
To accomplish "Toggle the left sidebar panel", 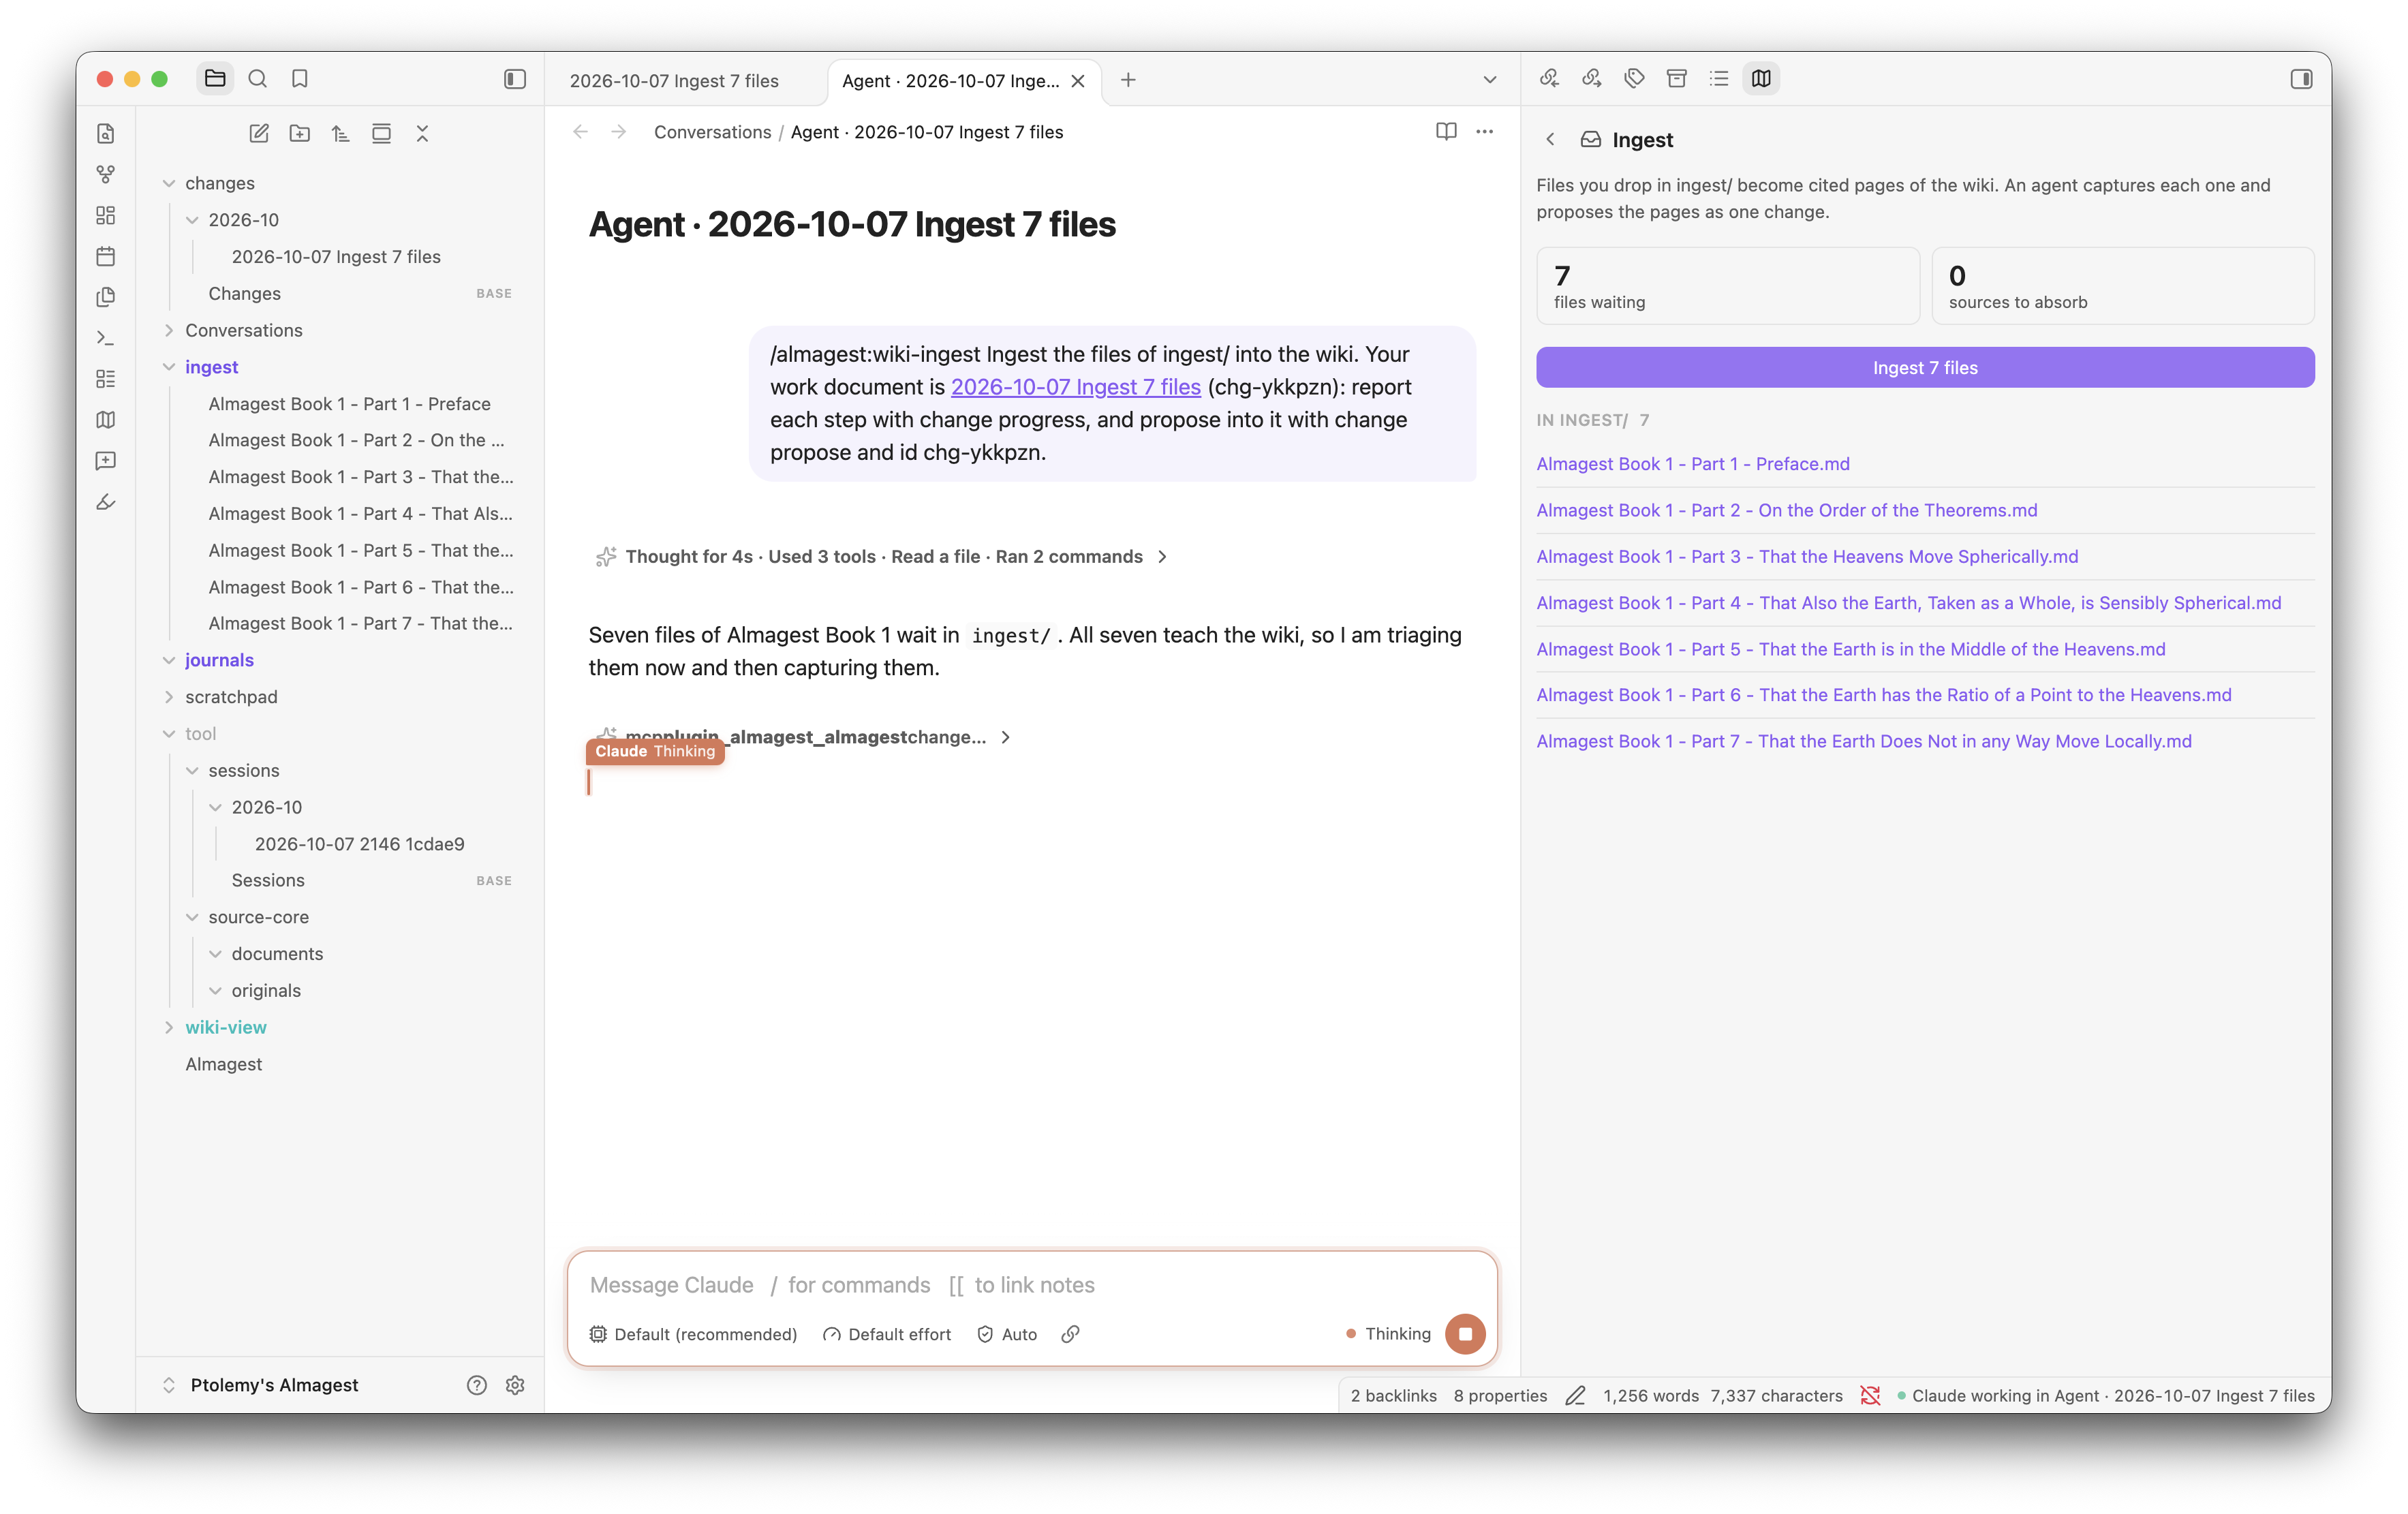I will click(515, 79).
